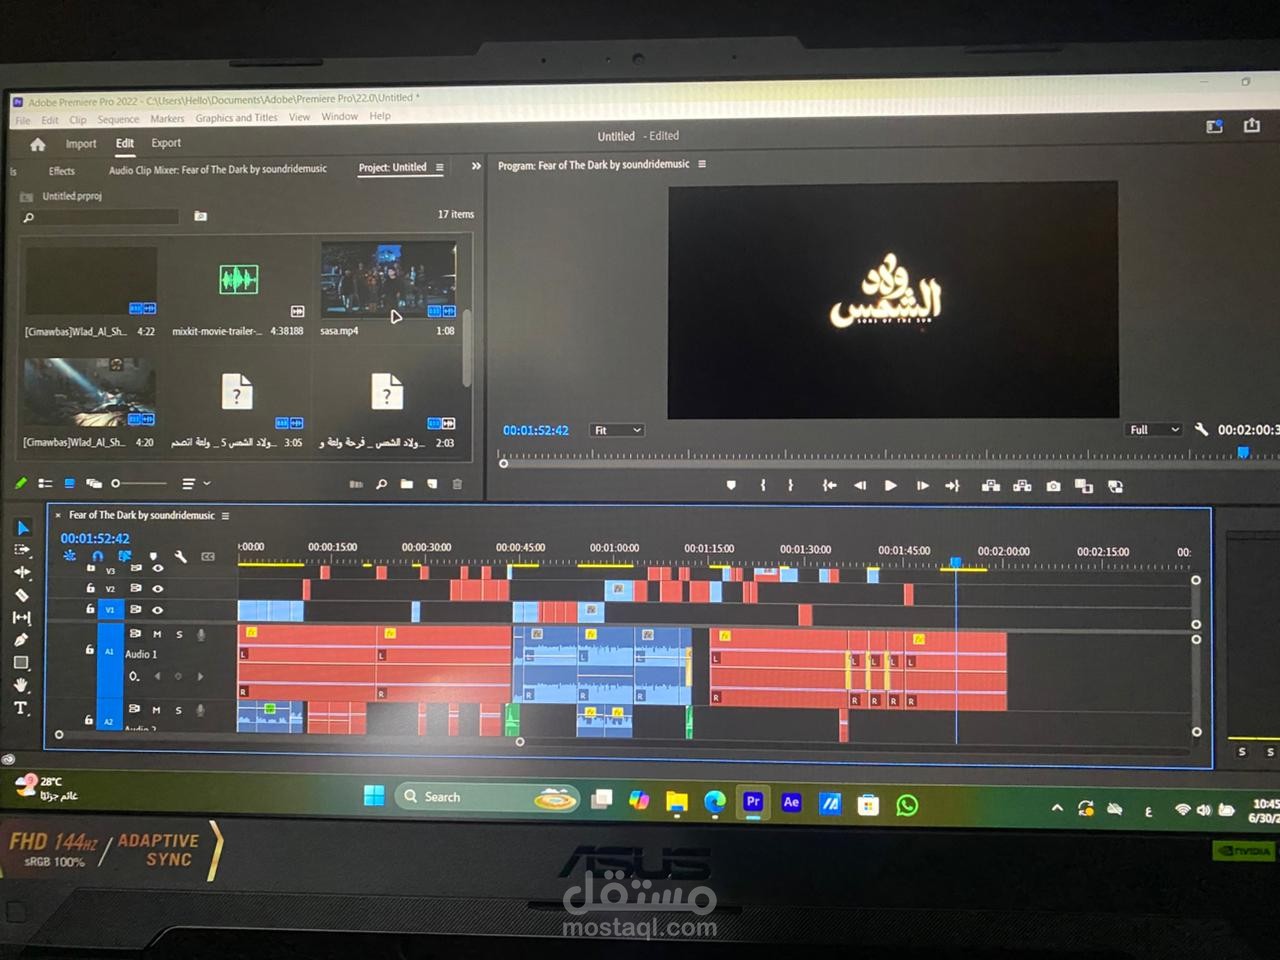Click the Program monitor blue playhead
Screen dimensions: 1280x960
point(1243,453)
